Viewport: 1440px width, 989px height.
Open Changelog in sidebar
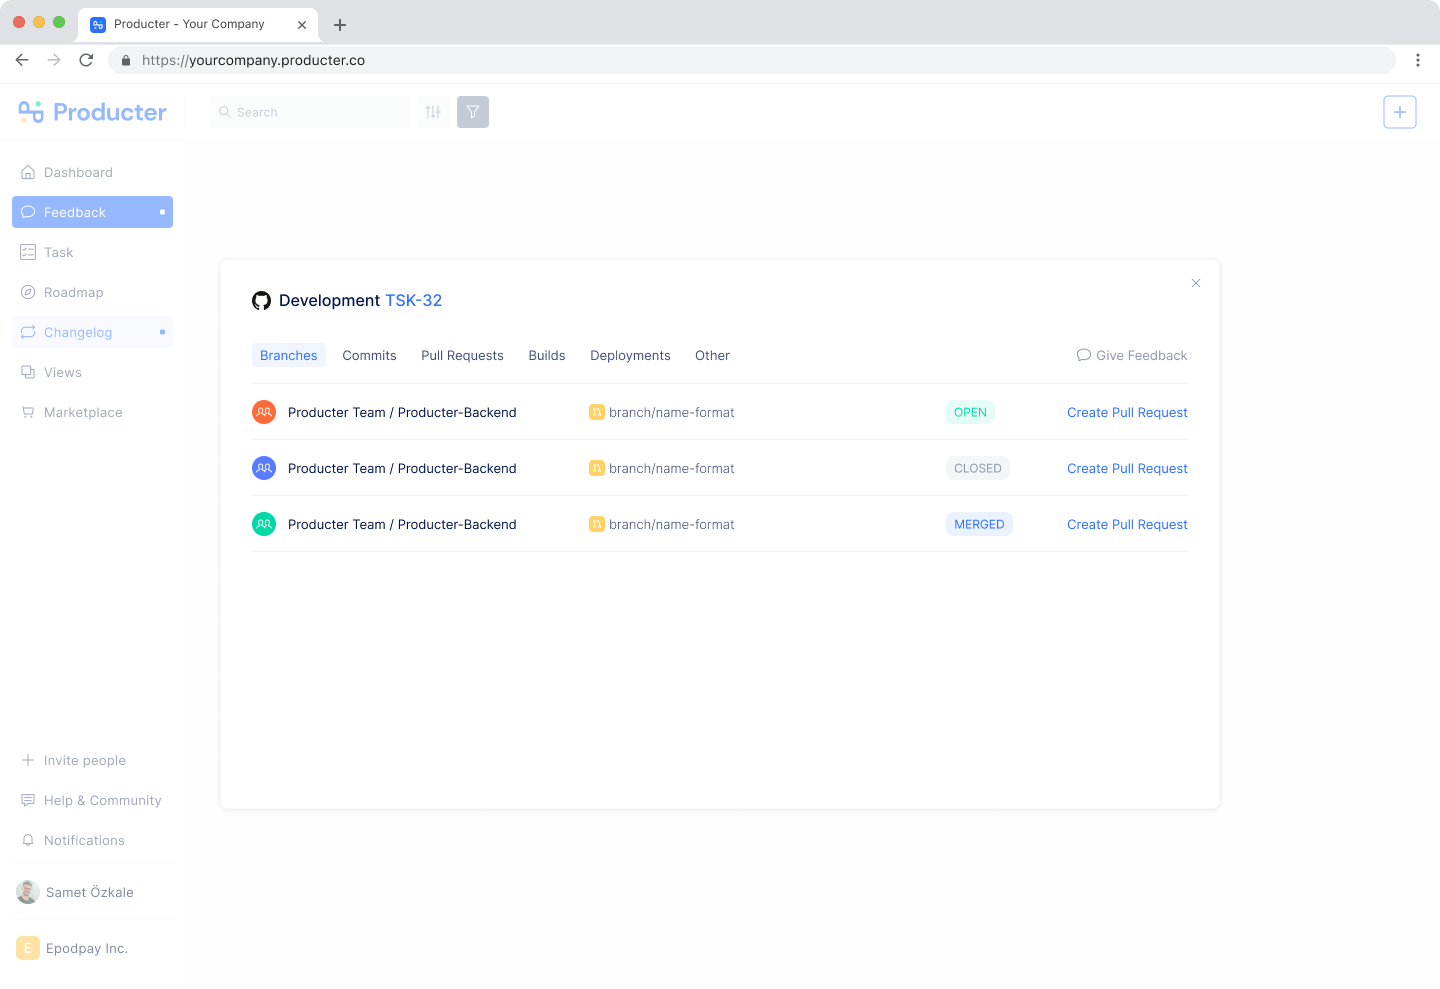coord(92,332)
